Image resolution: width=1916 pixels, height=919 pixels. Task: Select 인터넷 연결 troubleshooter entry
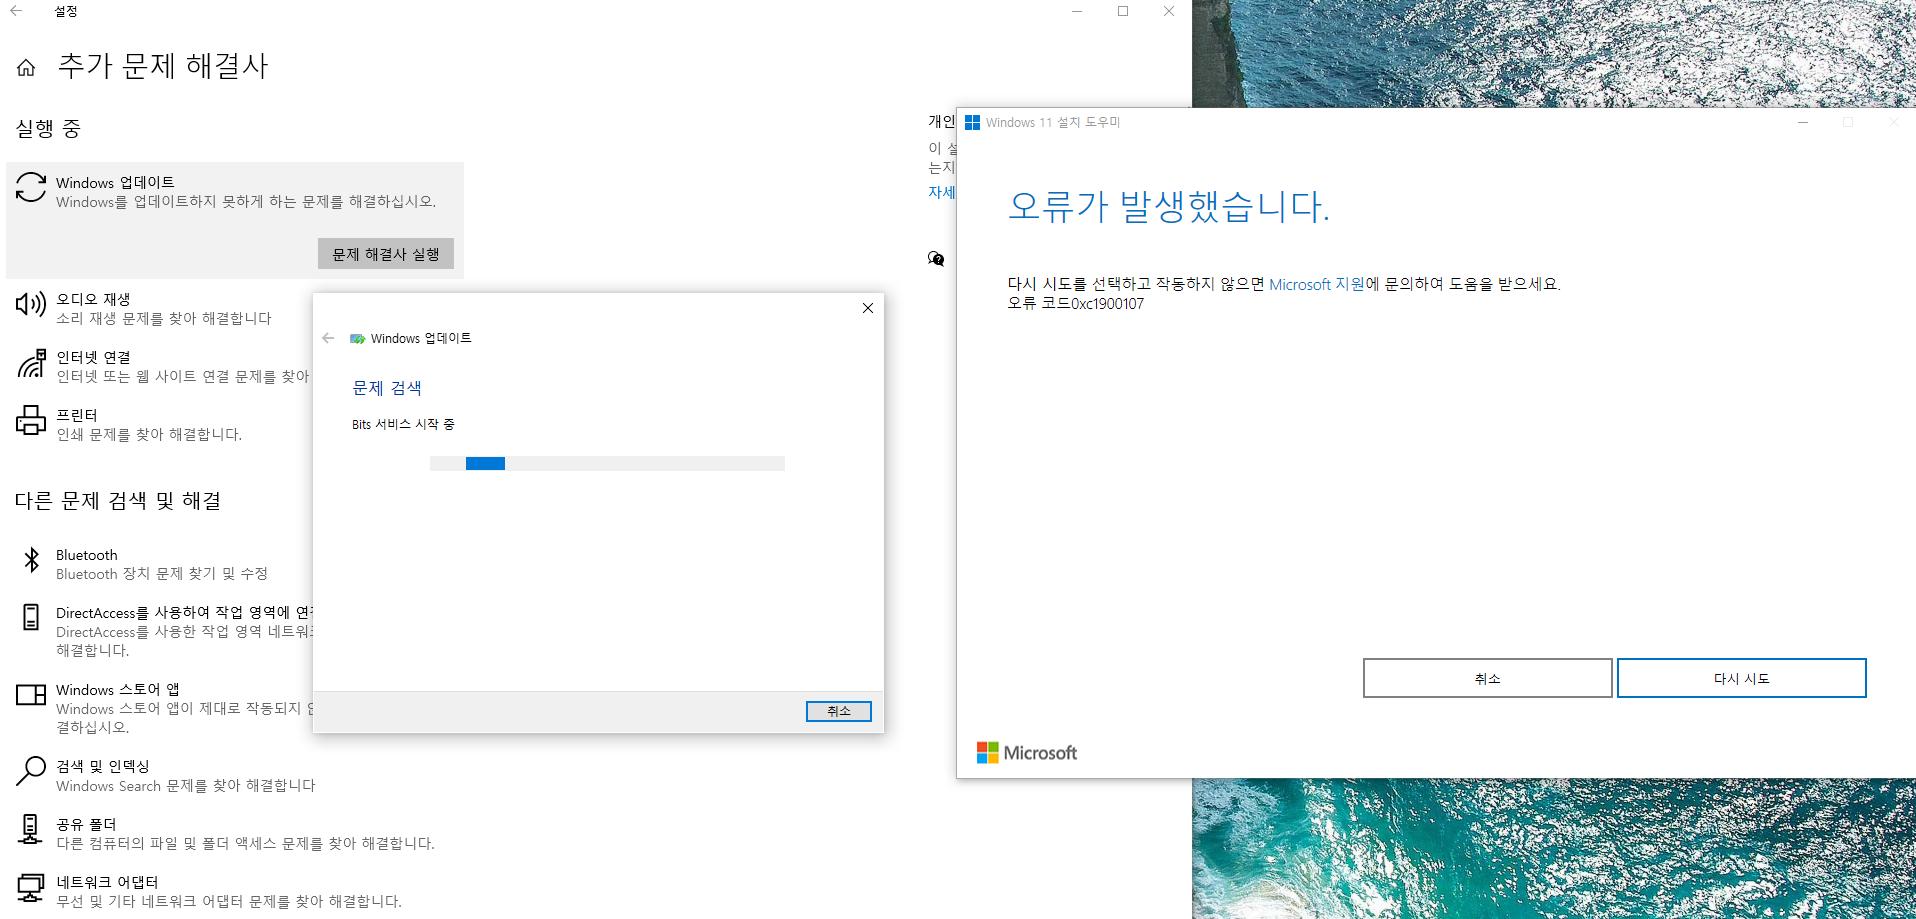(x=160, y=366)
